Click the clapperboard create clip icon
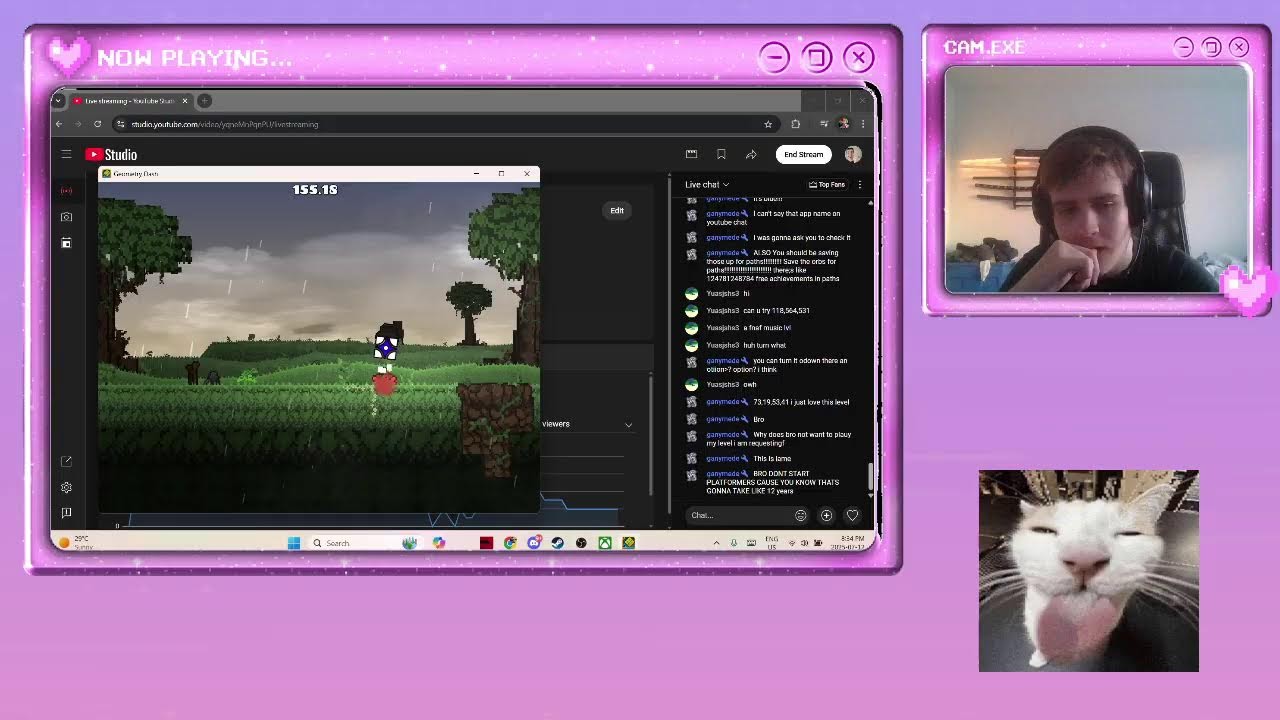Viewport: 1280px width, 720px height. coord(691,154)
